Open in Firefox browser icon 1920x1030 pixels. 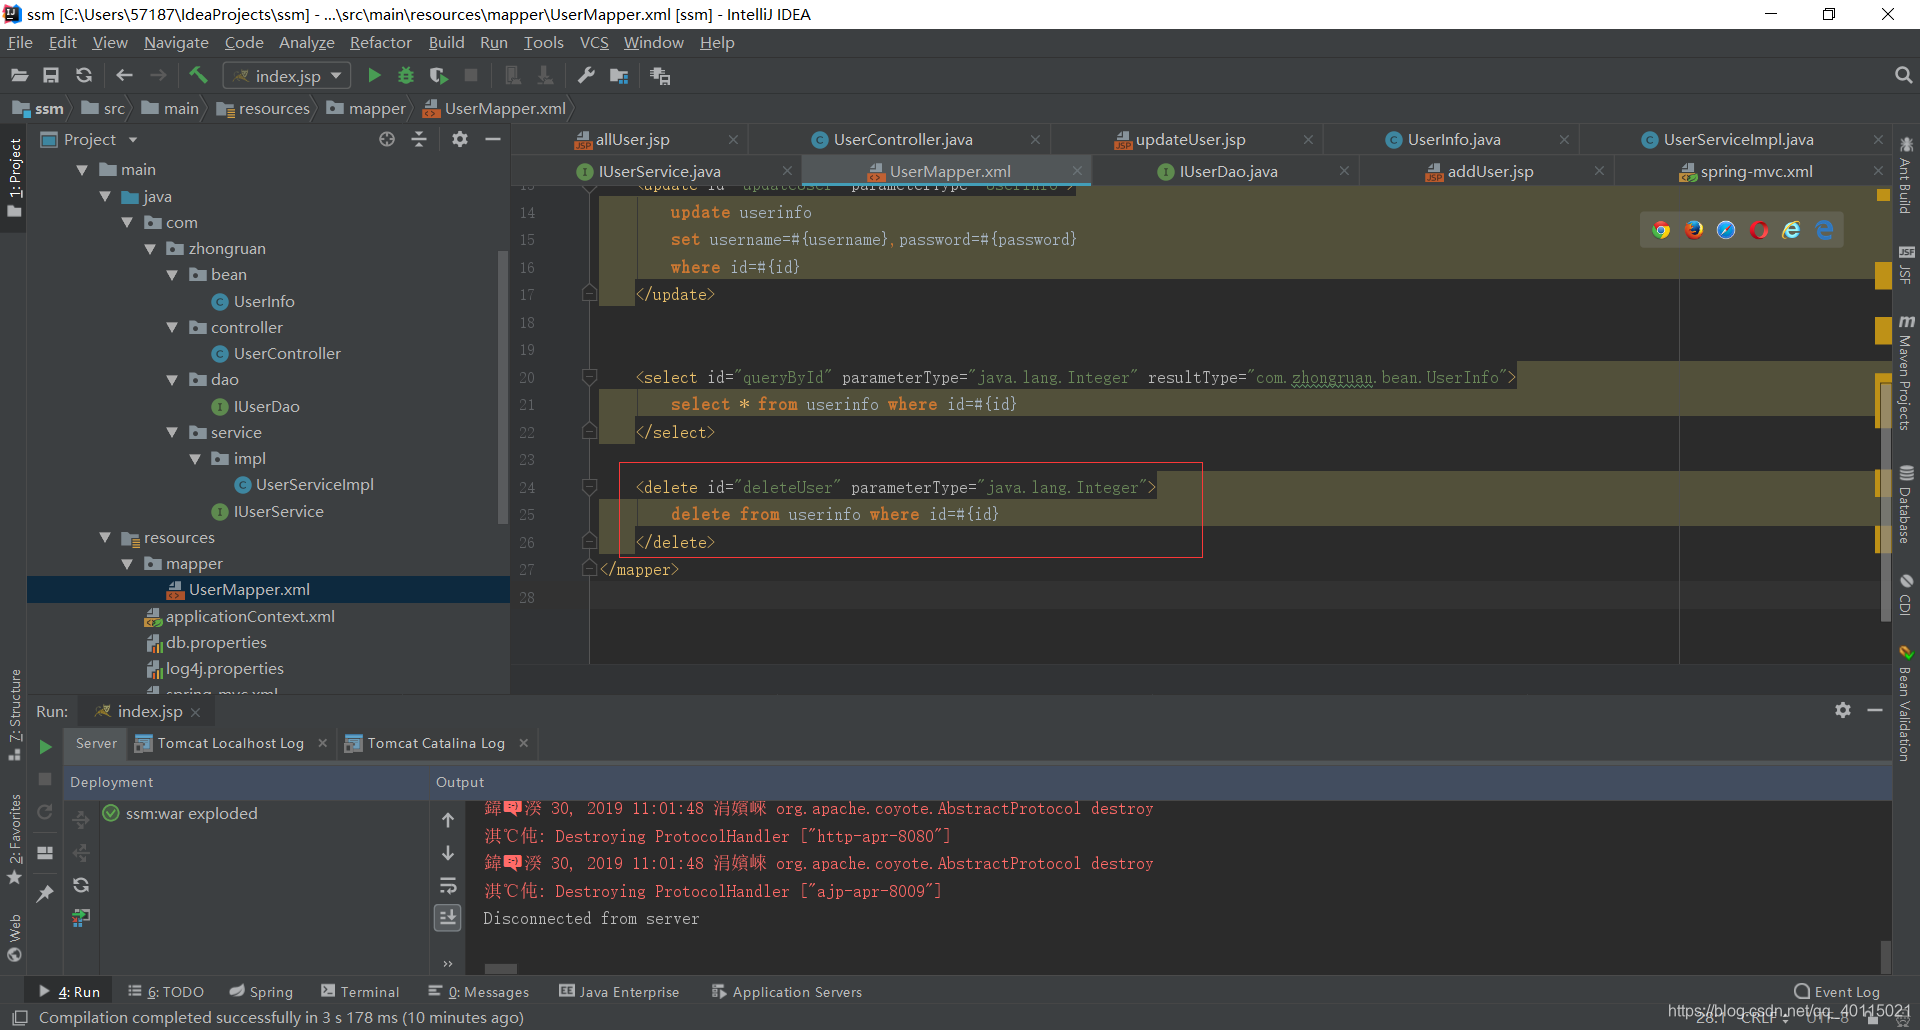click(1694, 231)
